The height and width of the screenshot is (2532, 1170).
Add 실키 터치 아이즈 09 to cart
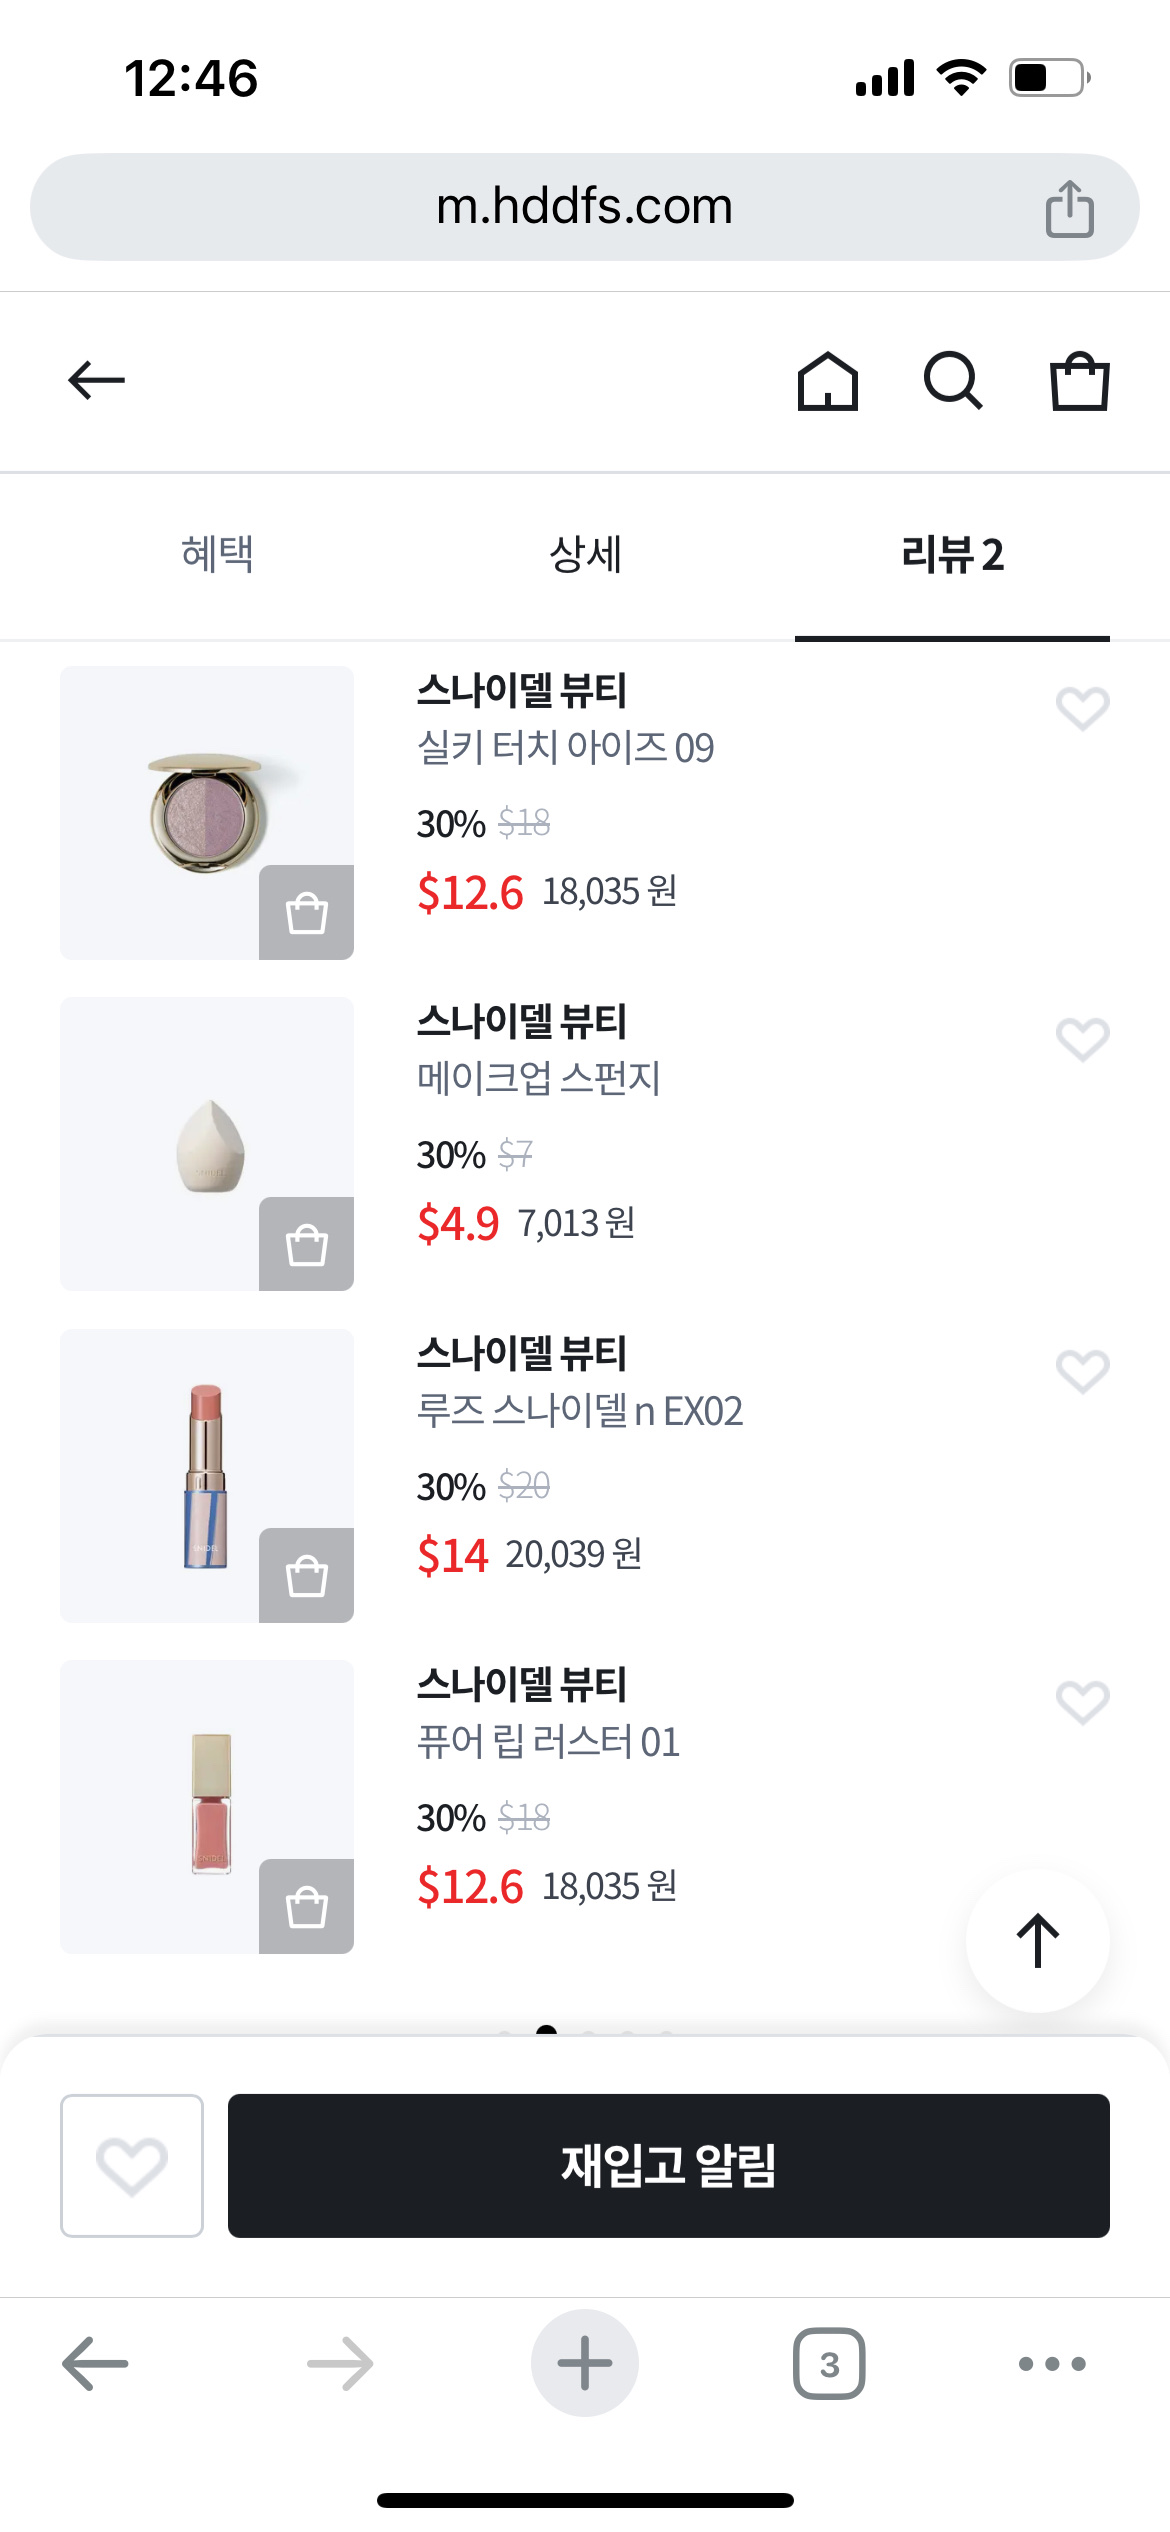[x=306, y=913]
